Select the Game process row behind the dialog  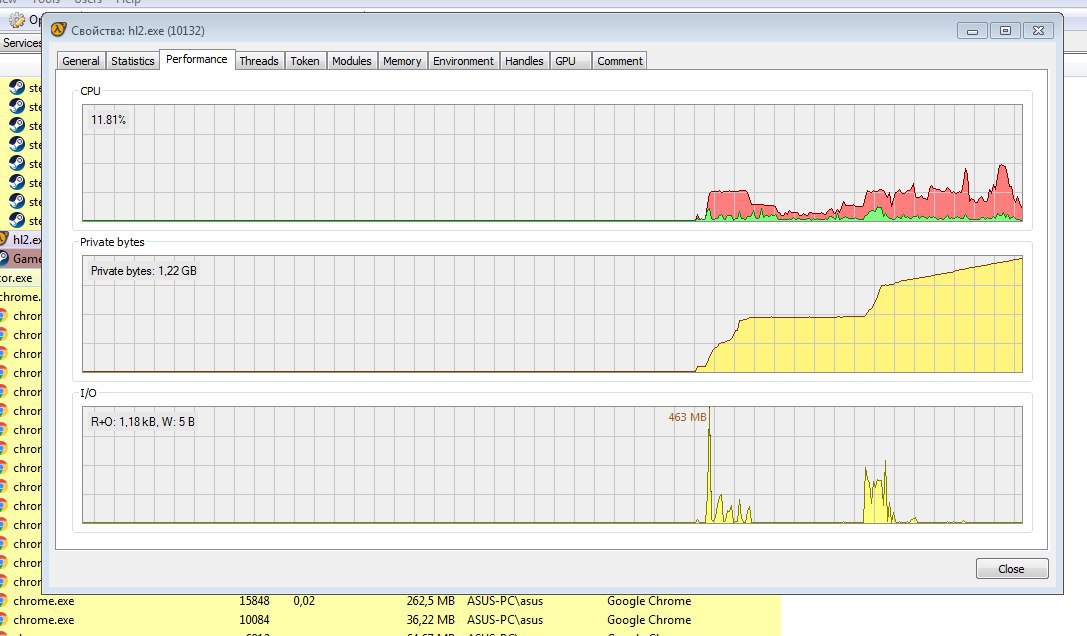click(21, 259)
